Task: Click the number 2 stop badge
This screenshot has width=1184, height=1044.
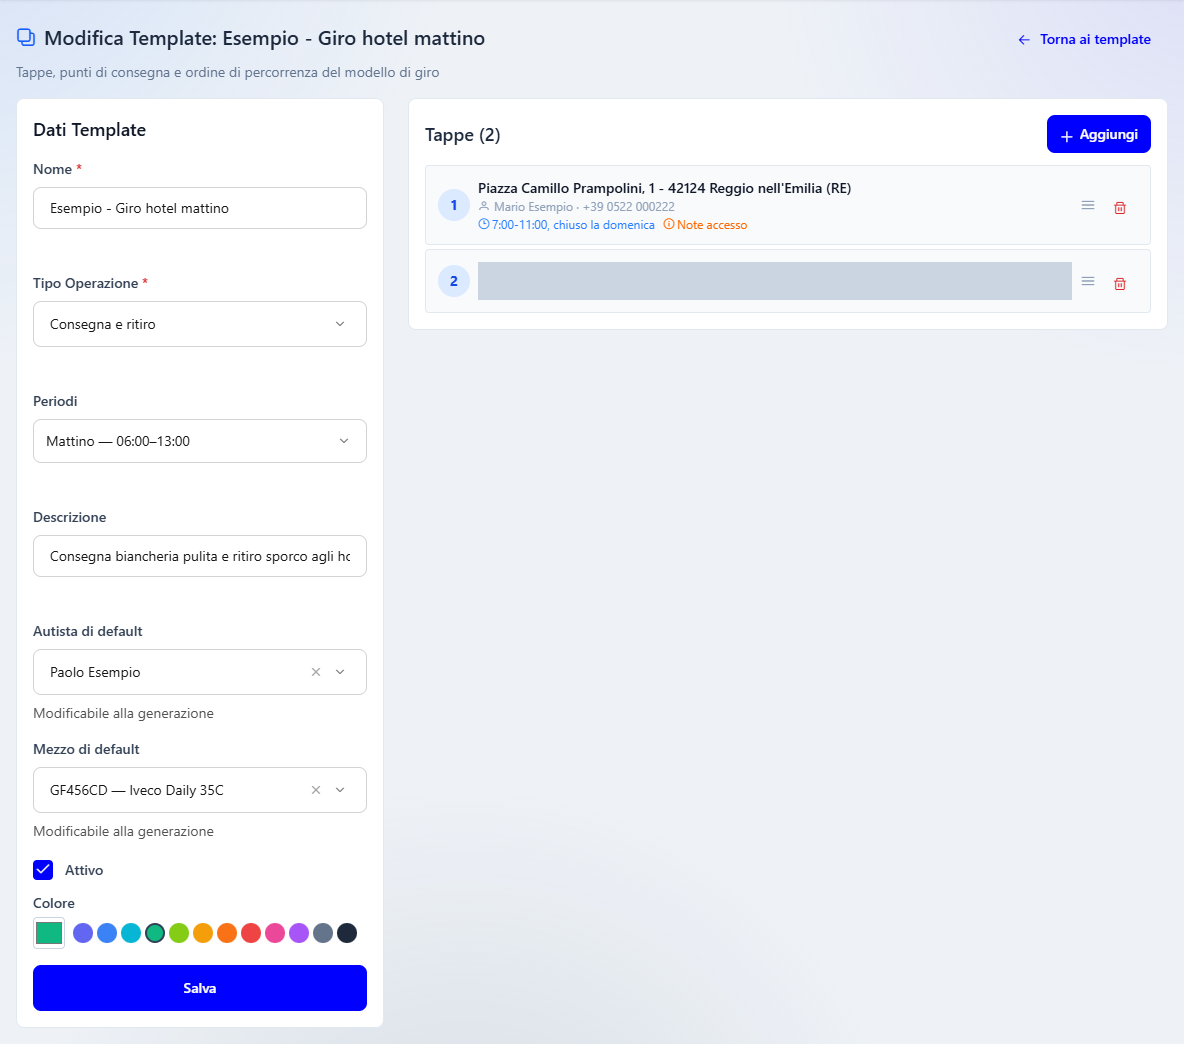Action: point(454,282)
